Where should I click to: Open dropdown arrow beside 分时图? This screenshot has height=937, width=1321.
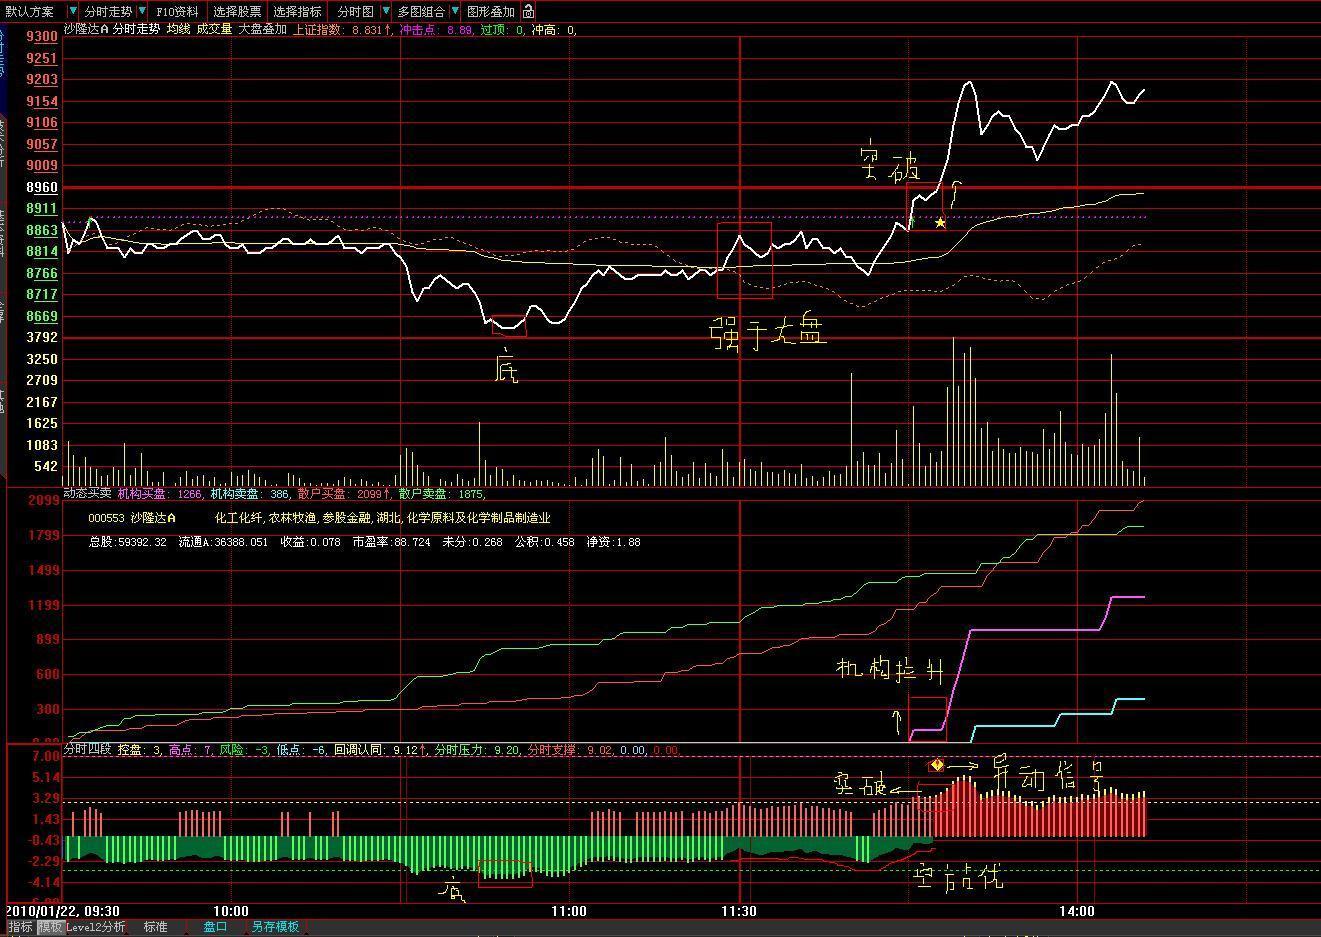click(x=386, y=12)
